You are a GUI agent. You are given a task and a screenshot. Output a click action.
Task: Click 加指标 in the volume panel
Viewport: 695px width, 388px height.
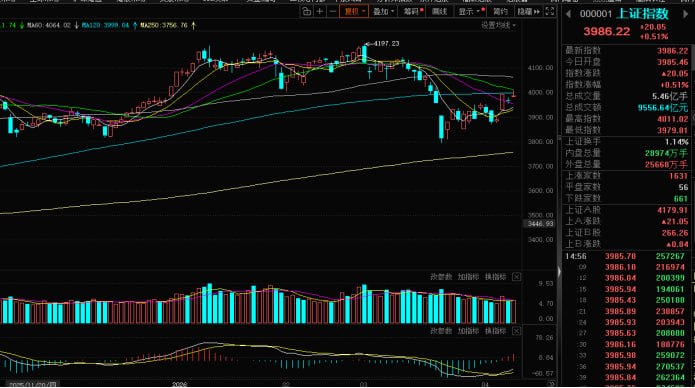coord(468,277)
